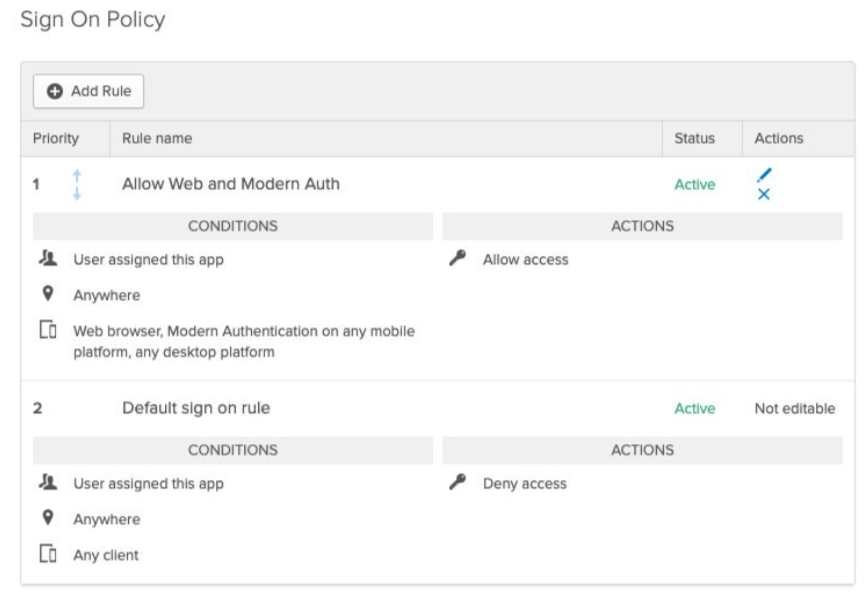This screenshot has width=866, height=596.
Task: Click Active status of Allow Web rule
Action: click(x=694, y=184)
